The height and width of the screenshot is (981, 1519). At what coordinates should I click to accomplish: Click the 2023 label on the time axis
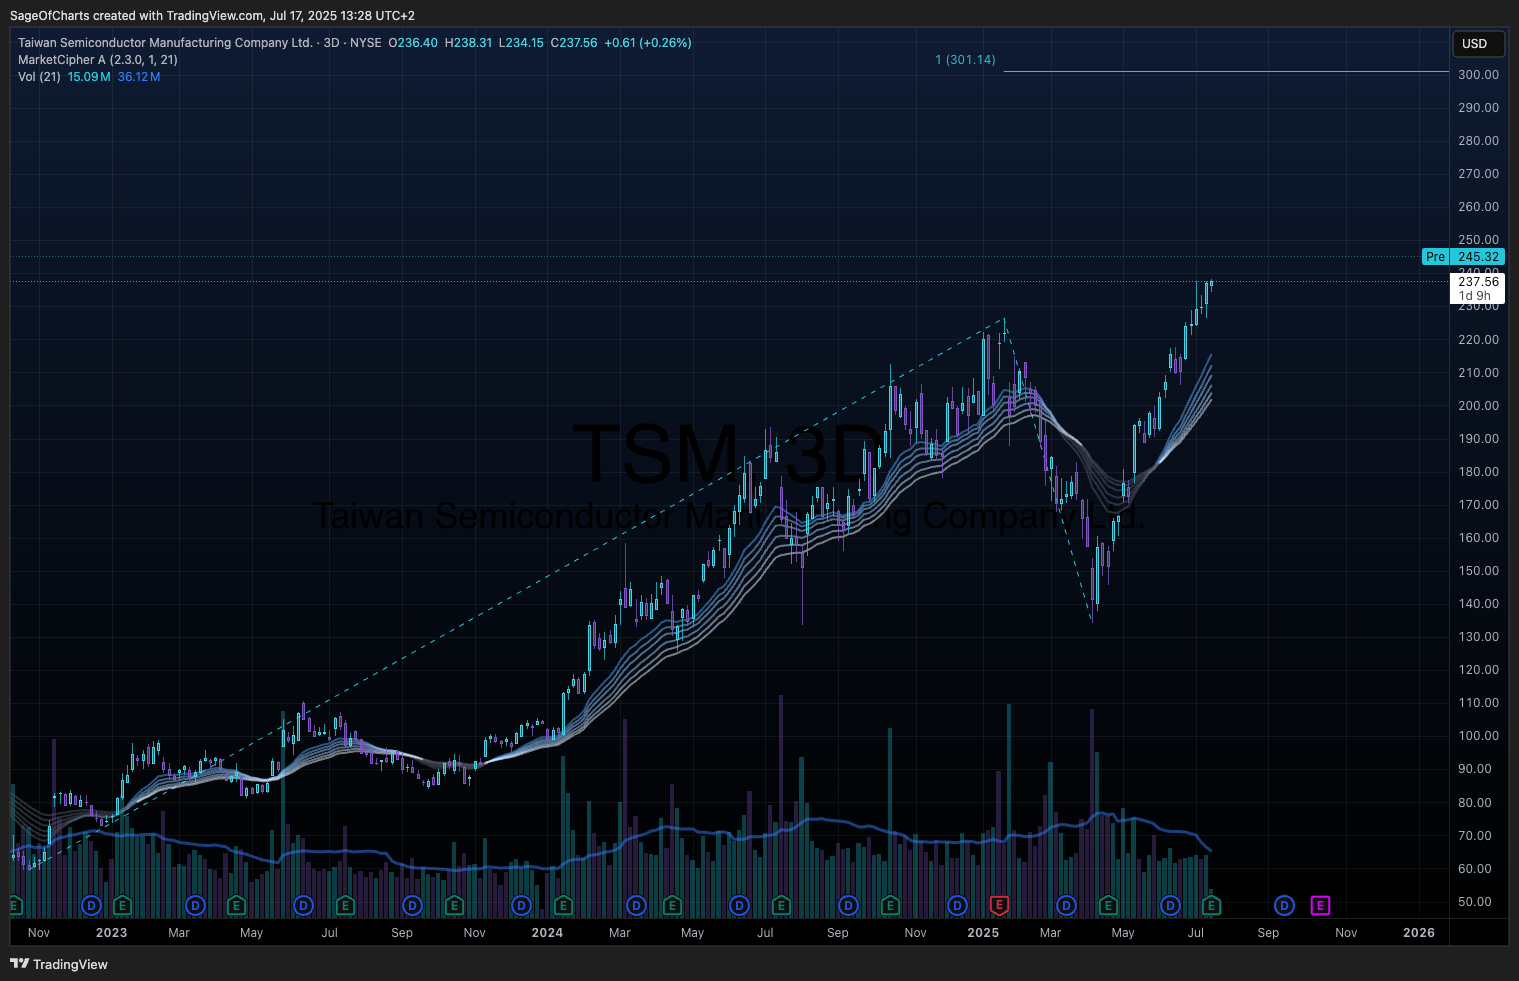coord(111,933)
